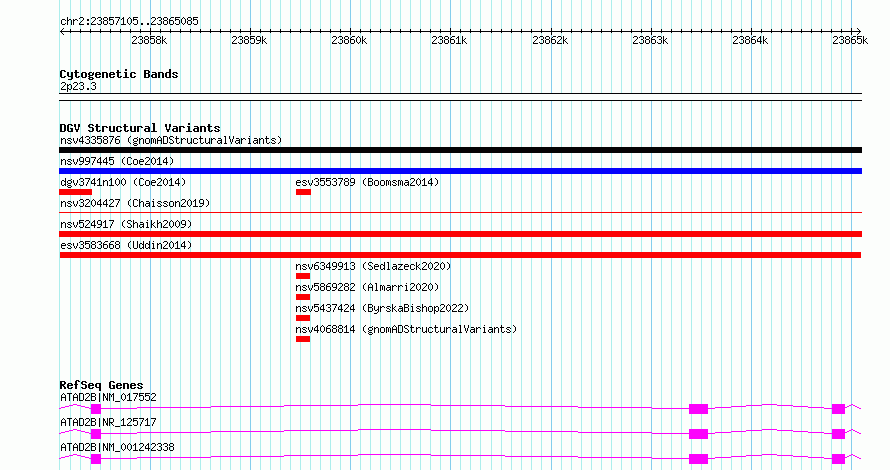
Task: Click the blue nsv997445 variant bar
Action: (460, 171)
